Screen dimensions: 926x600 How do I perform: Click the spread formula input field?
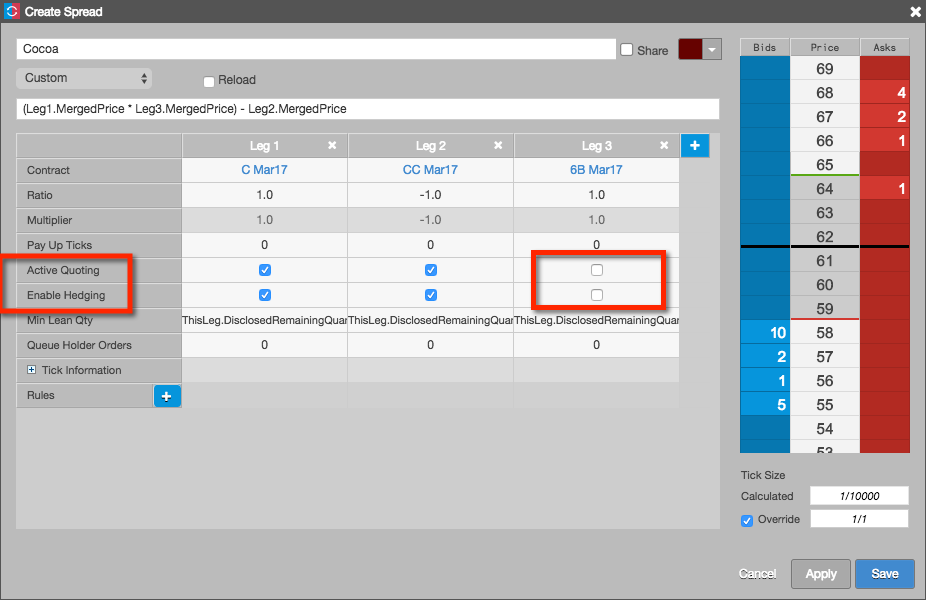367,109
